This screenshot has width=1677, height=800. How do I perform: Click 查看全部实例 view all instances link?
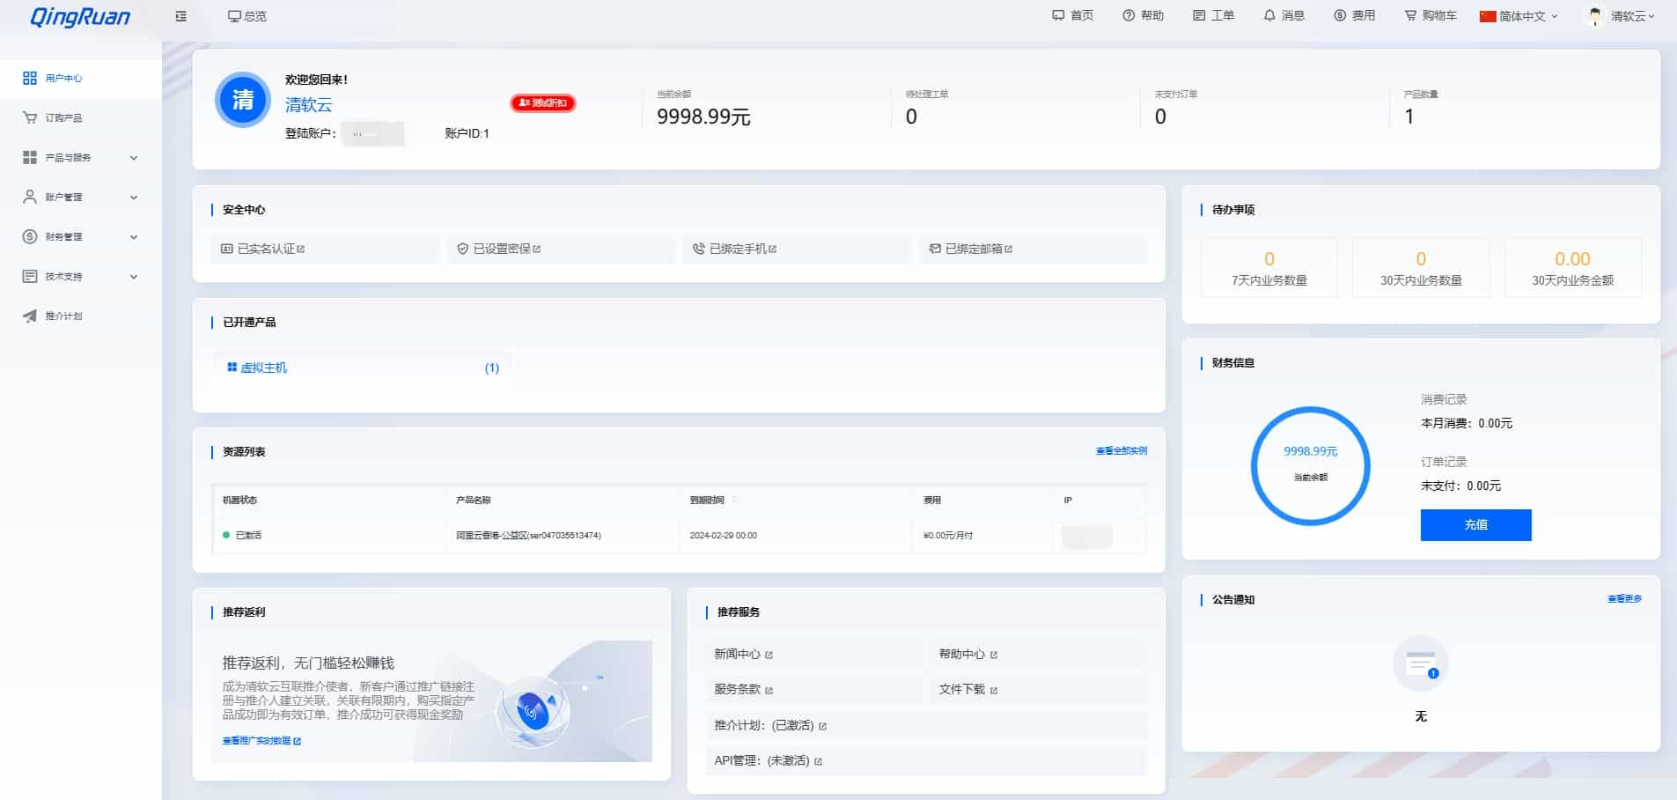coord(1121,451)
